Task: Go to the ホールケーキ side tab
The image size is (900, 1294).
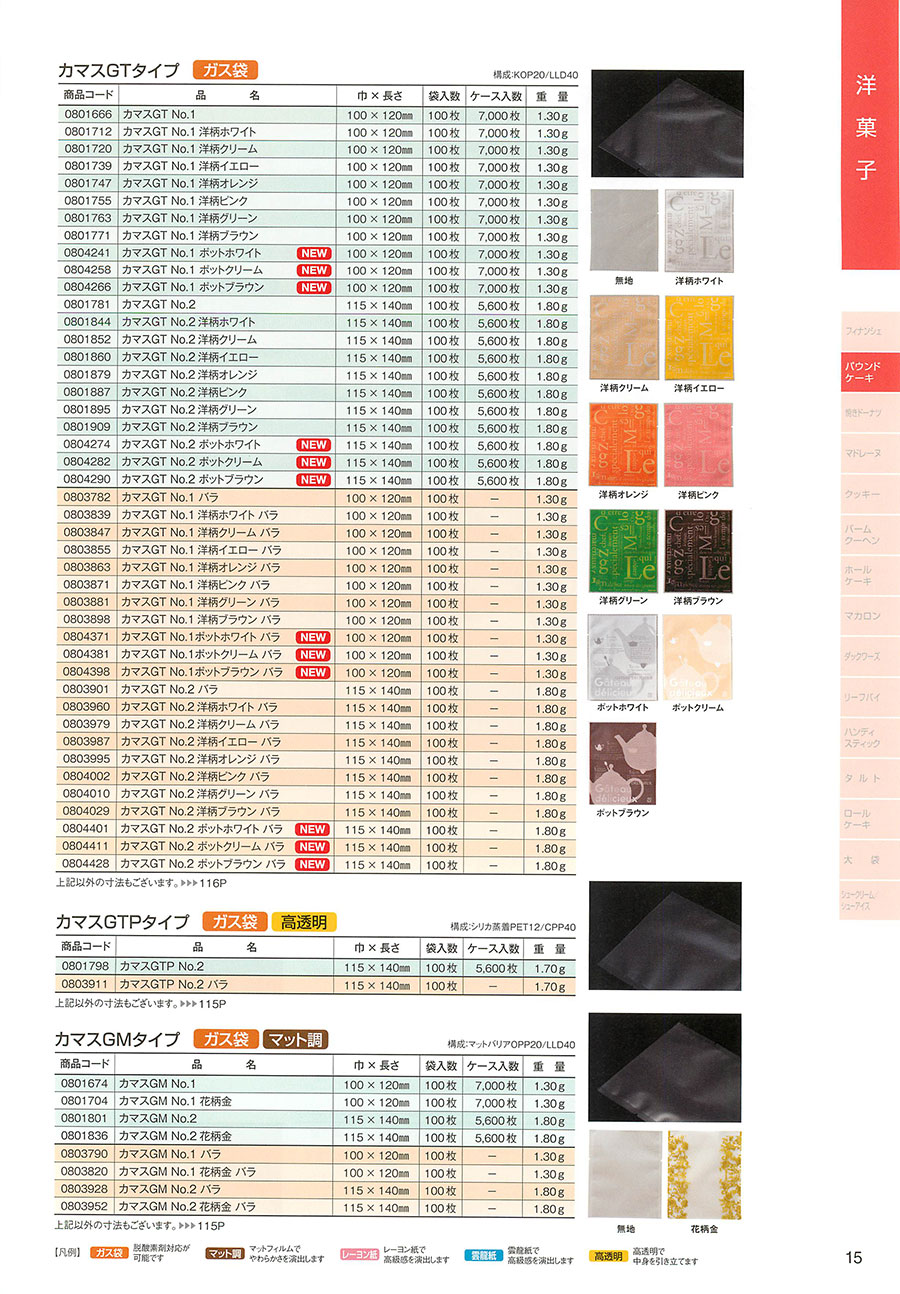Action: (x=870, y=575)
